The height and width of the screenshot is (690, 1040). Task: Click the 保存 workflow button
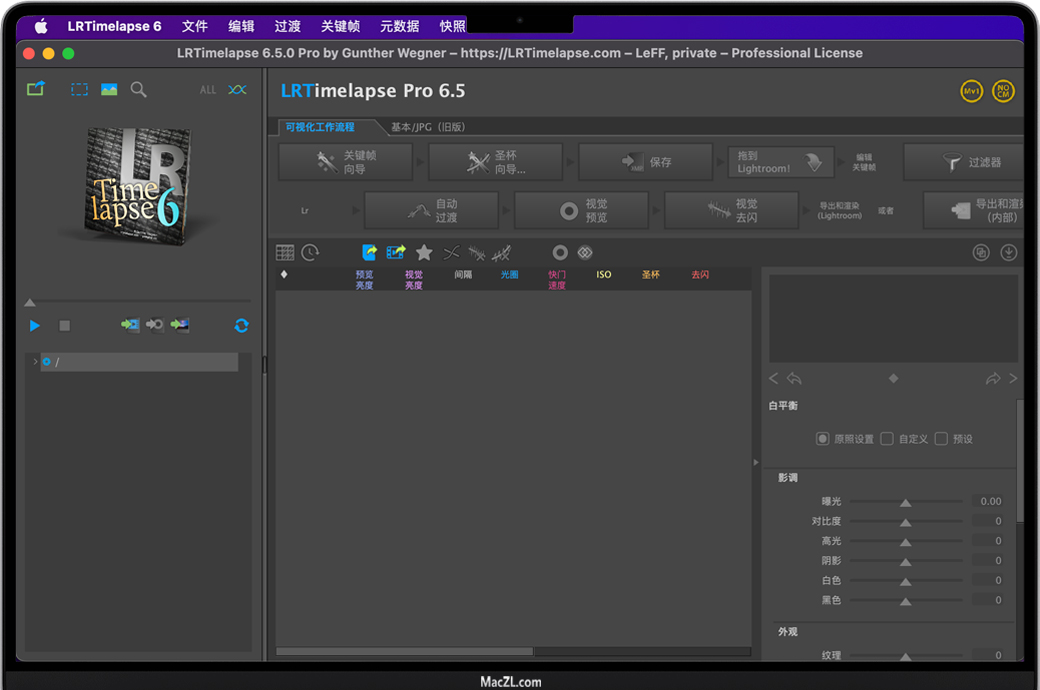pos(646,162)
